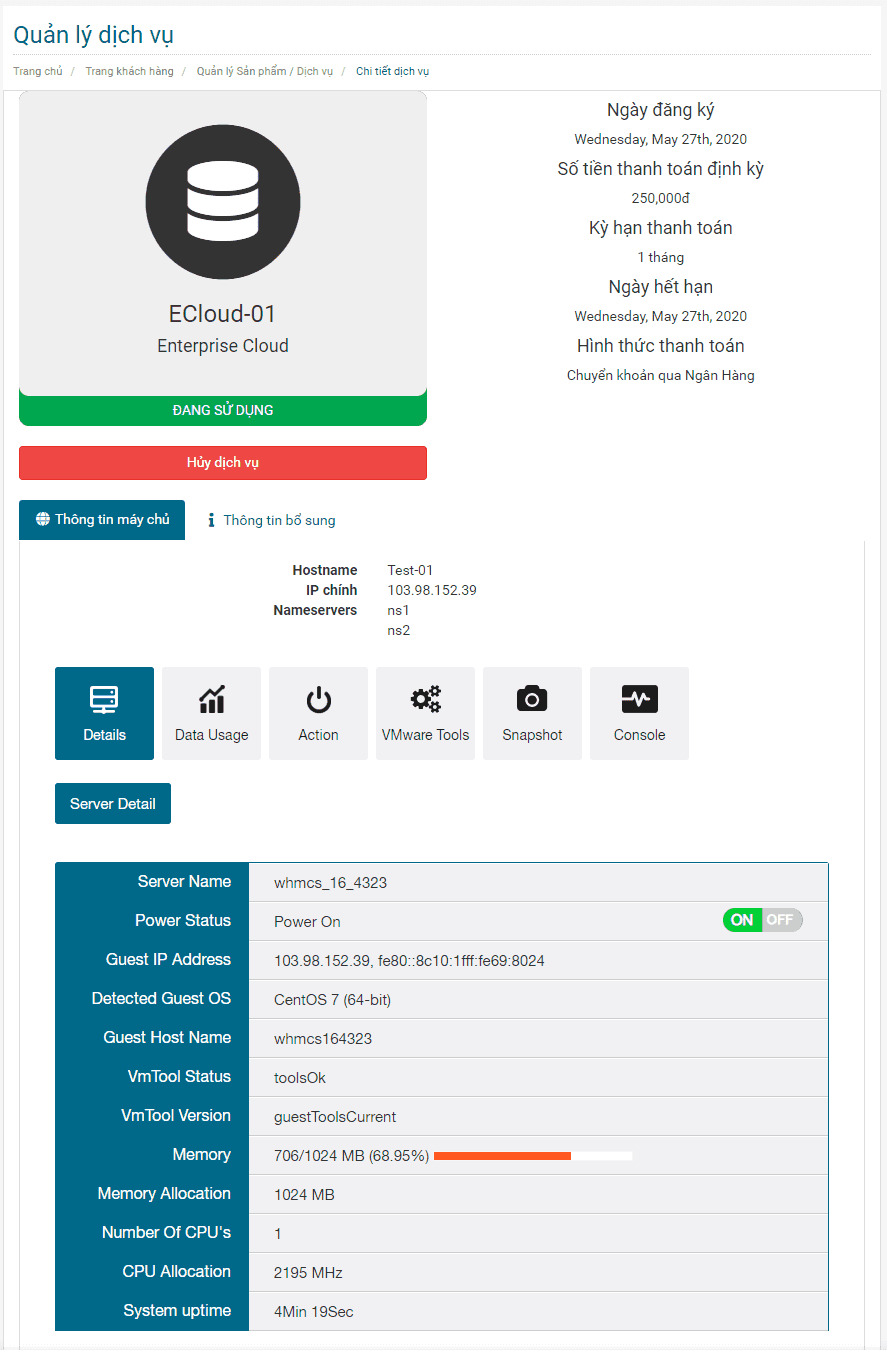
Task: Click the Quản lý dịch vụ page heading
Action: pyautogui.click(x=94, y=35)
